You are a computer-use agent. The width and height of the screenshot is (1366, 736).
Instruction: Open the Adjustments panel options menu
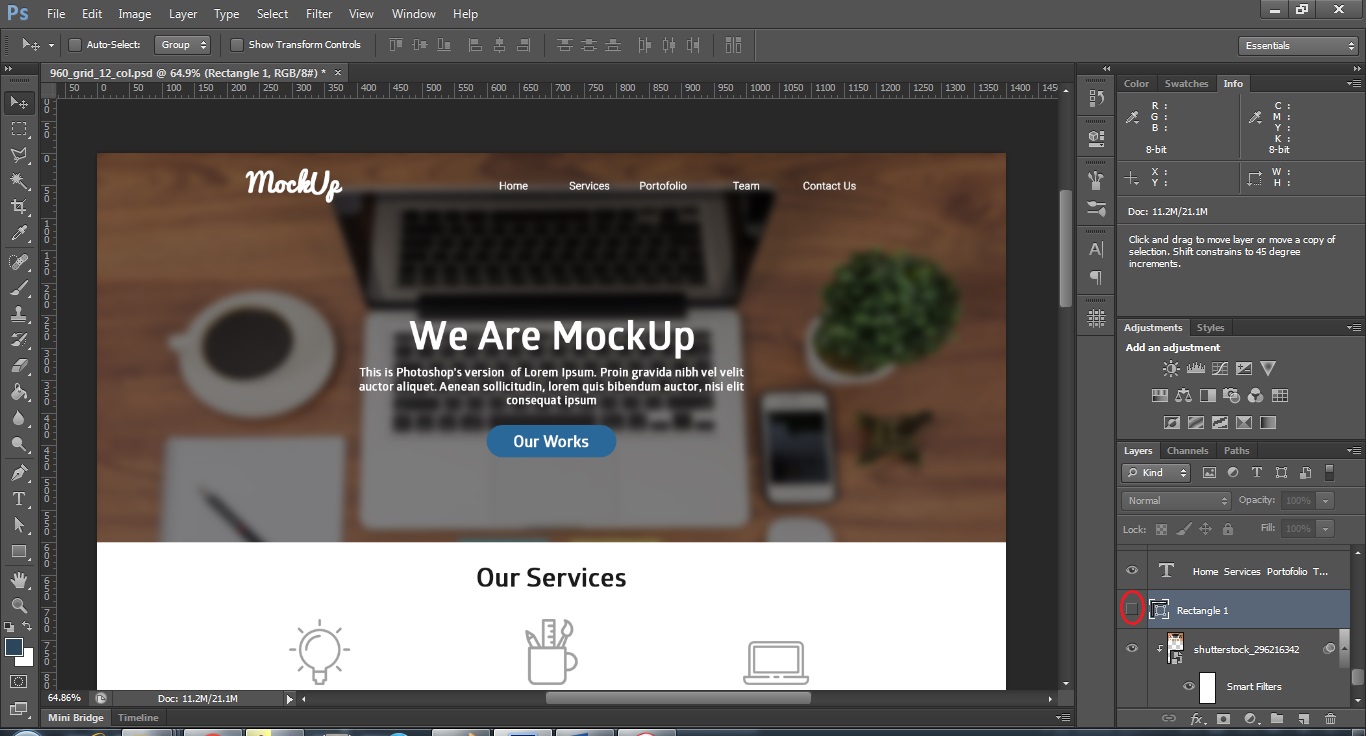(1353, 328)
